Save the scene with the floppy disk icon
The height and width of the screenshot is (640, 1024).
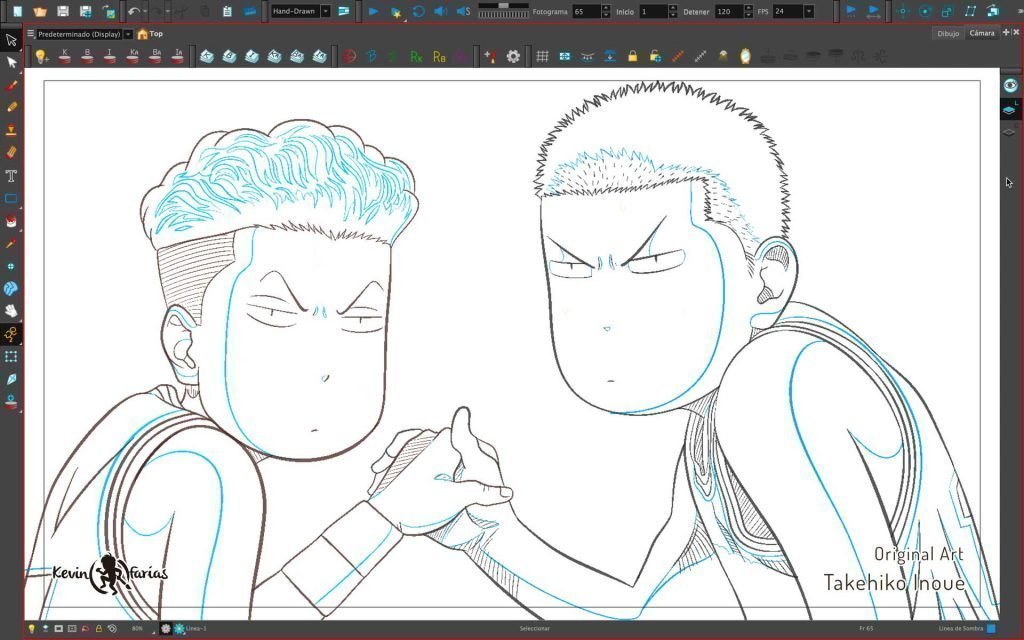[x=63, y=11]
